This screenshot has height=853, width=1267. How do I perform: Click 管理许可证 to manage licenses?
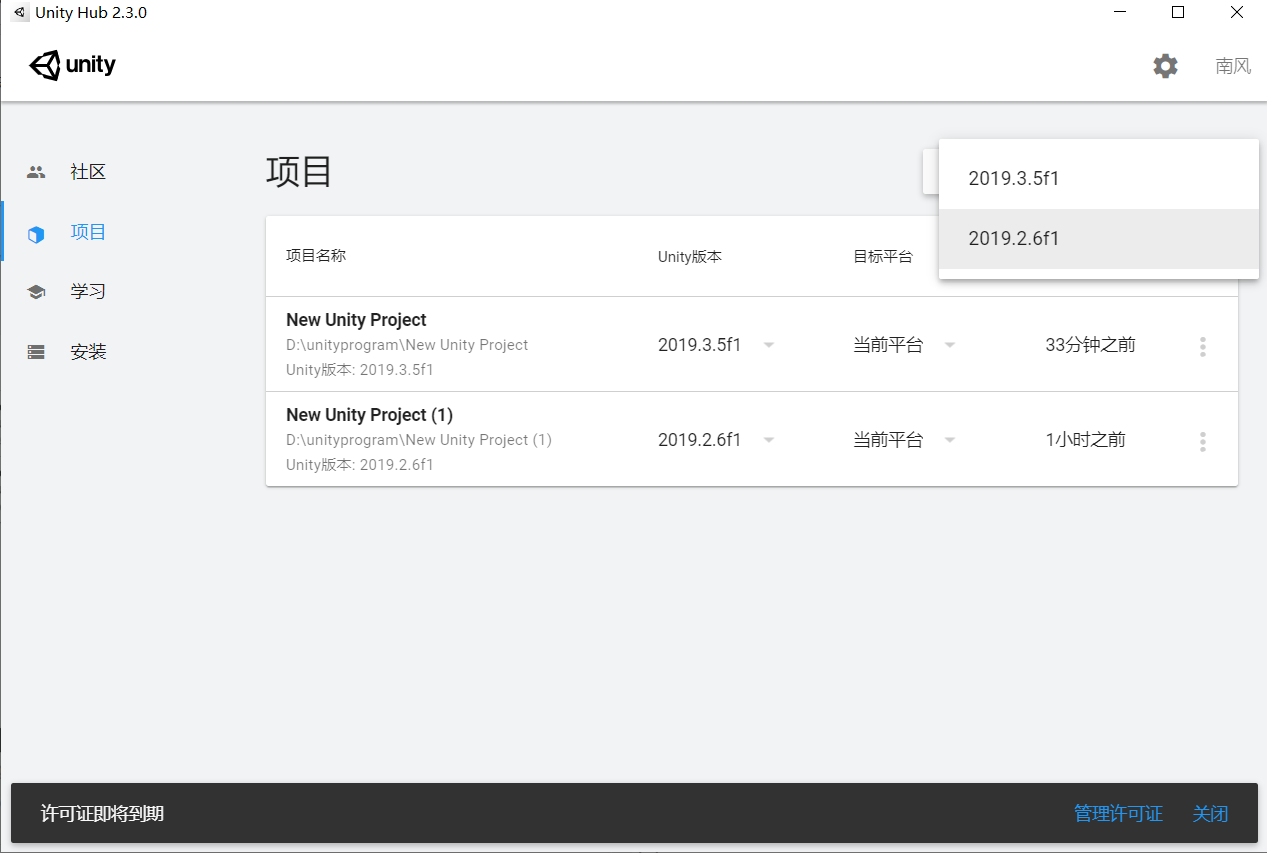[1117, 813]
